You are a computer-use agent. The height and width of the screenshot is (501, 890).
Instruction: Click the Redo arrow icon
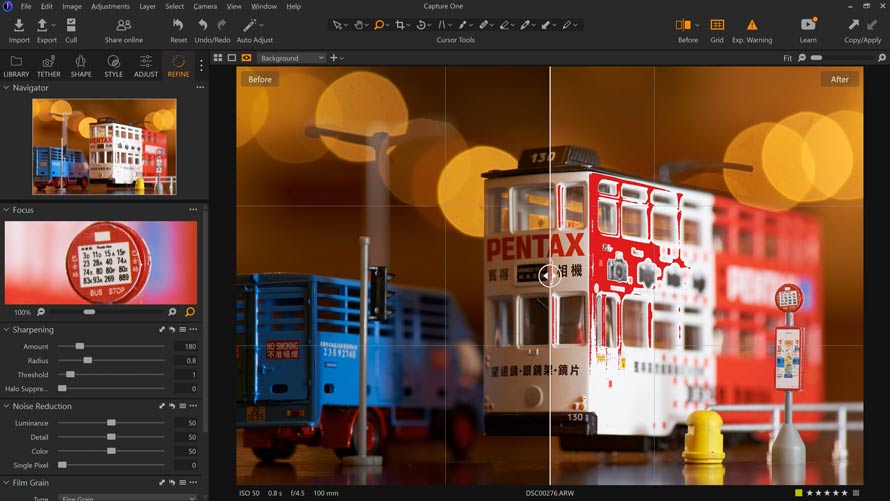222,25
